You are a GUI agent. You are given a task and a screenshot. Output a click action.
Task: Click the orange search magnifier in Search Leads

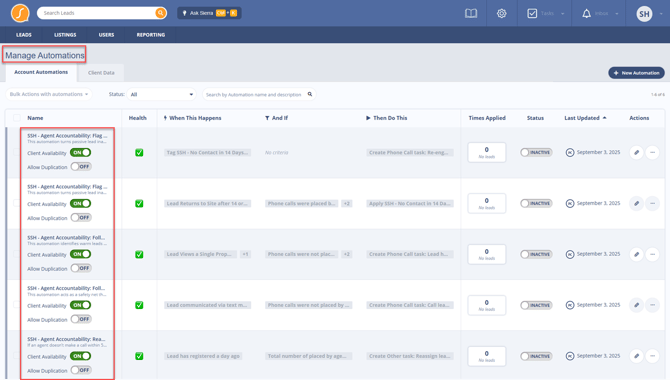[161, 13]
